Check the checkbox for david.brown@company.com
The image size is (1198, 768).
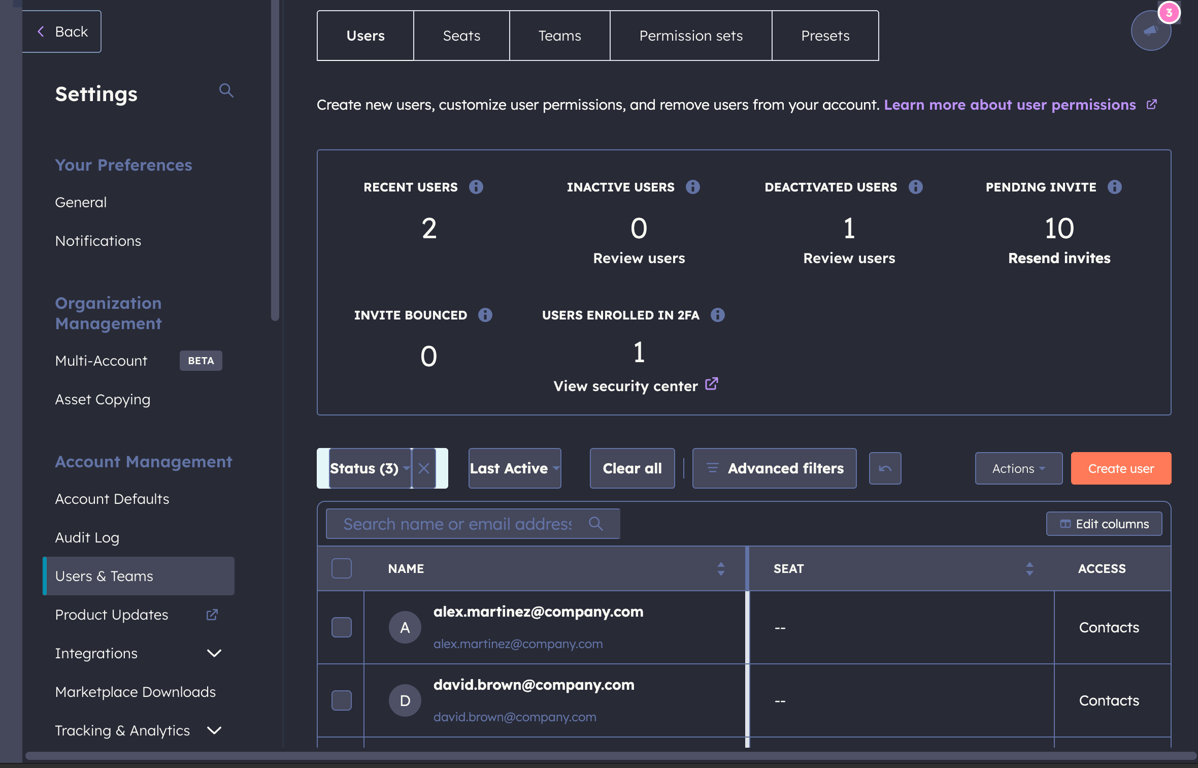click(341, 700)
